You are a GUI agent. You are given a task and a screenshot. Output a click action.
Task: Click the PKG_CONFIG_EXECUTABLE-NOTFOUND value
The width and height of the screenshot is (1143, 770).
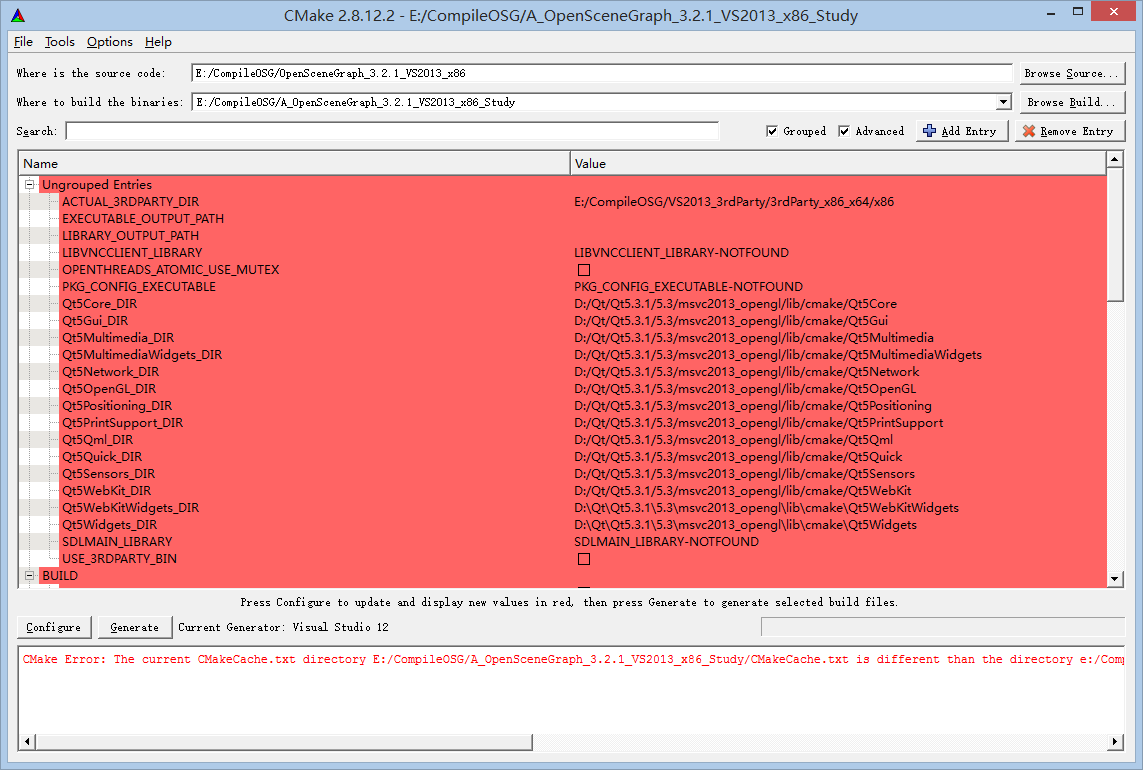tap(688, 287)
